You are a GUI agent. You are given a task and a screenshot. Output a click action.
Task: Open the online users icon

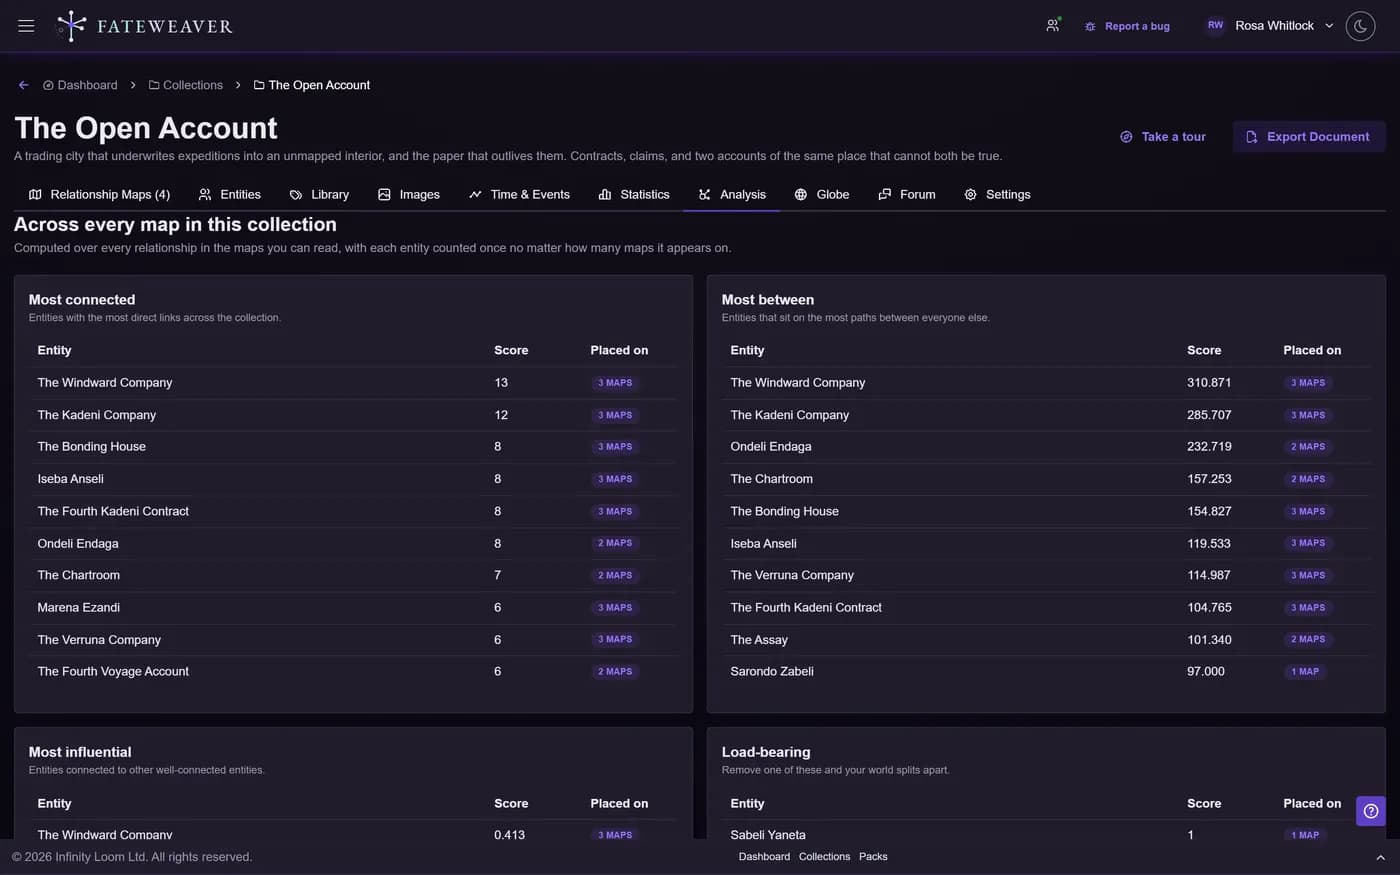point(1053,26)
